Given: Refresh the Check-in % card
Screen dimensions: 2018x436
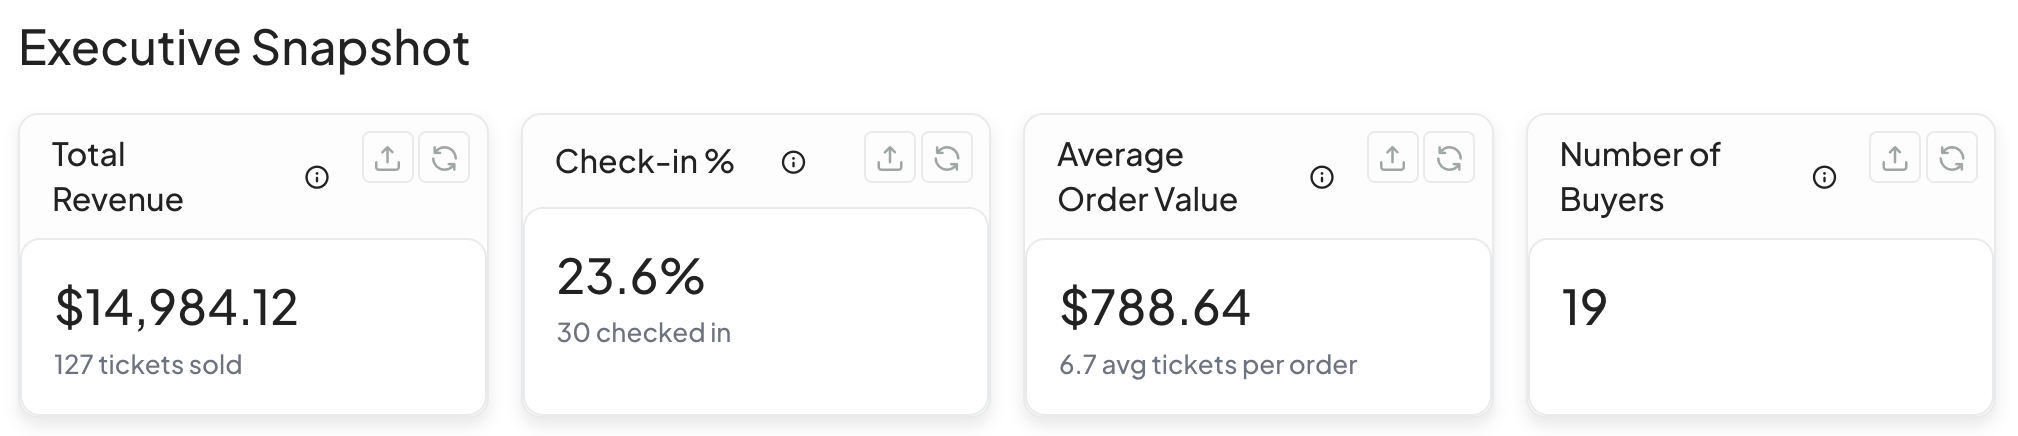Looking at the screenshot, I should [x=947, y=158].
